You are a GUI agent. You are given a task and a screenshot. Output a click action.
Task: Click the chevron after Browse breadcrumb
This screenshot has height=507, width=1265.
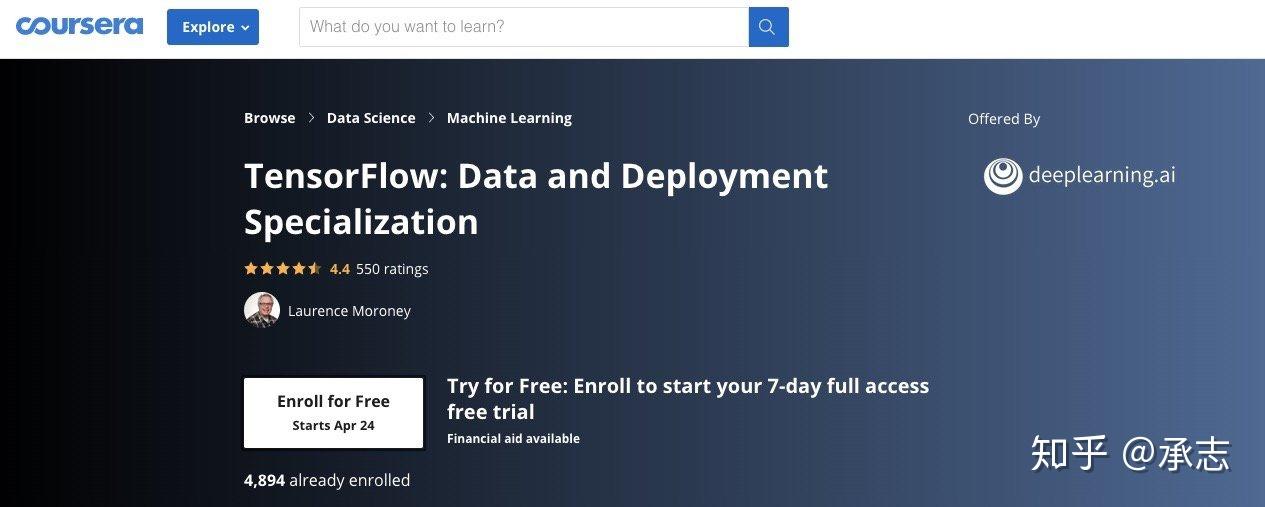tap(311, 118)
